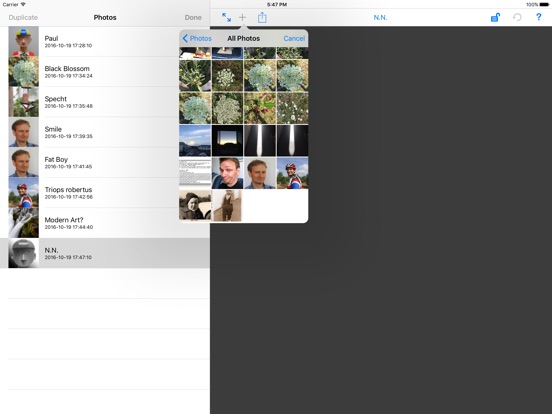Select the Triops robertus list entry
Screen dimensions: 552x414
coord(105,193)
